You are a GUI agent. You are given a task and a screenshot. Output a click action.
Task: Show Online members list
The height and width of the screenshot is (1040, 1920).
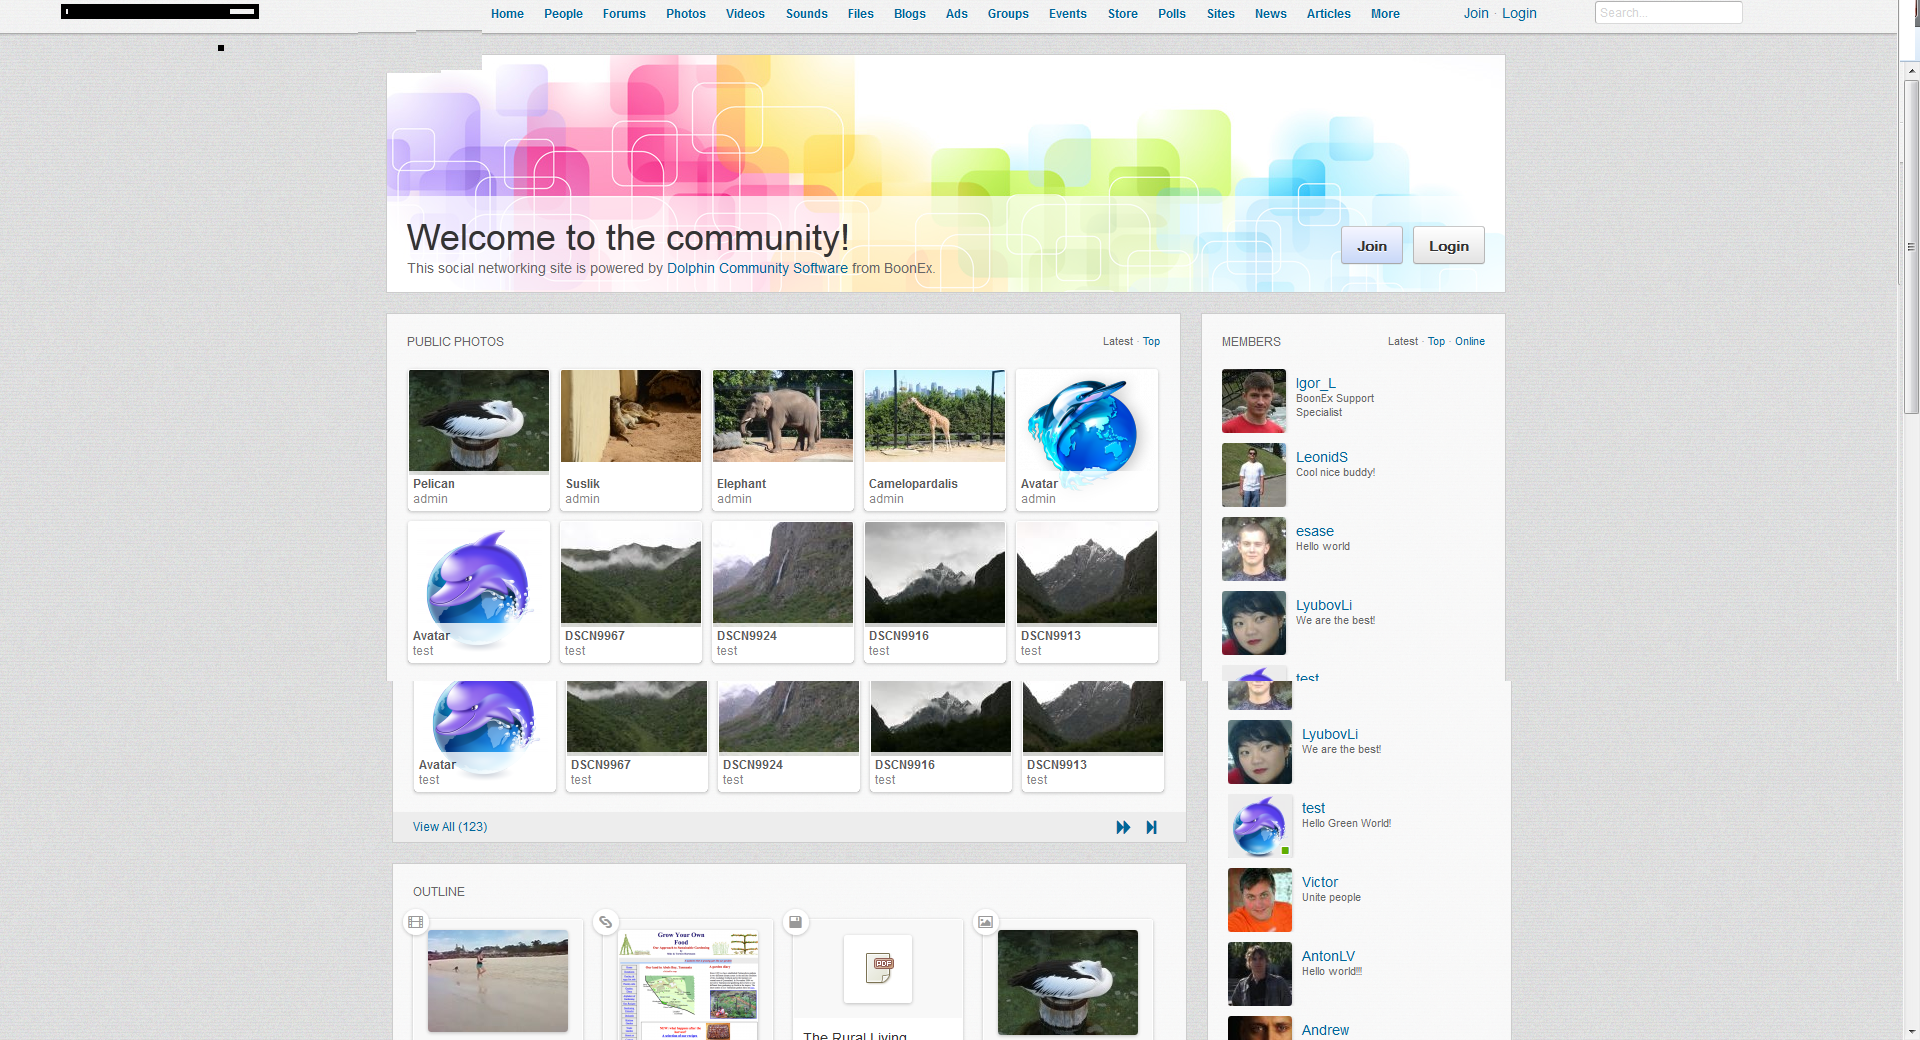(x=1469, y=342)
